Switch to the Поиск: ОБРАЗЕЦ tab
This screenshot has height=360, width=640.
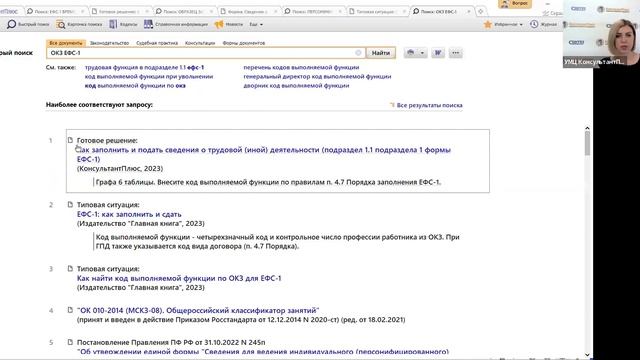(x=184, y=11)
